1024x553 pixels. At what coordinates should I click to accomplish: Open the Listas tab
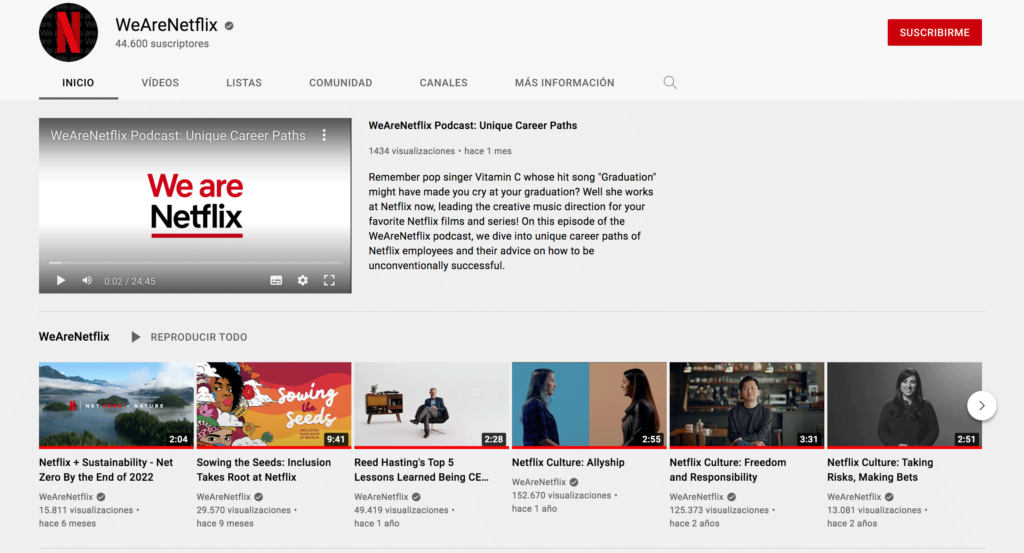[244, 83]
